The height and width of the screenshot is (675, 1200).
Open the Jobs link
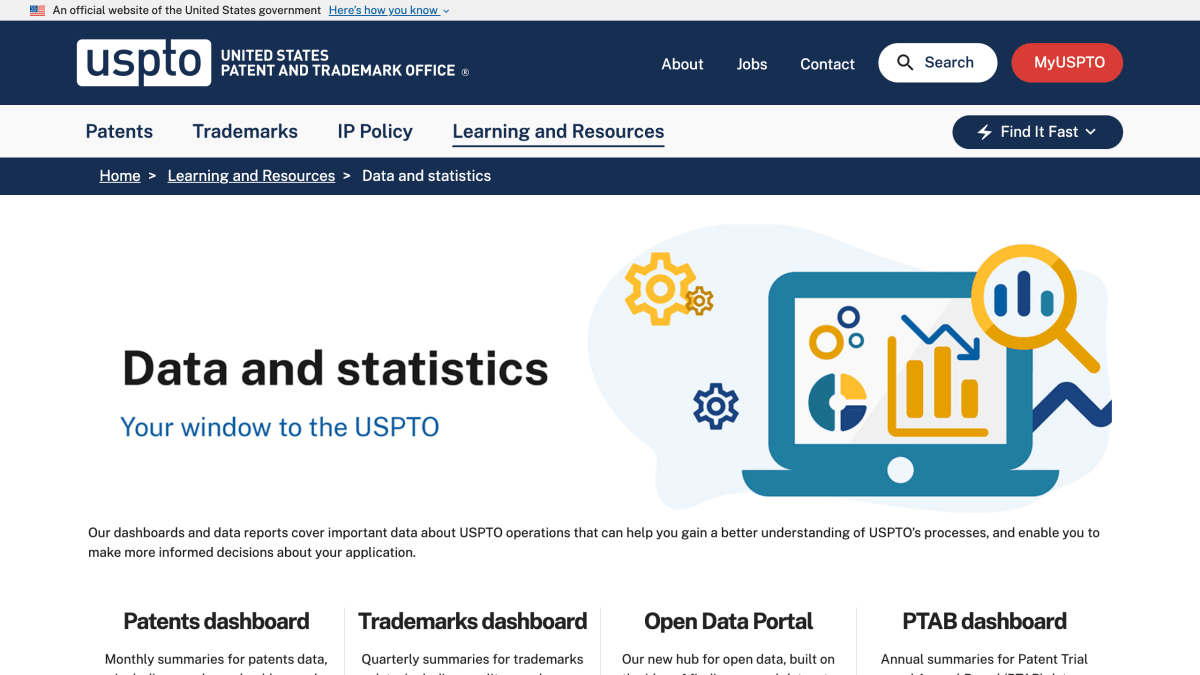point(752,64)
